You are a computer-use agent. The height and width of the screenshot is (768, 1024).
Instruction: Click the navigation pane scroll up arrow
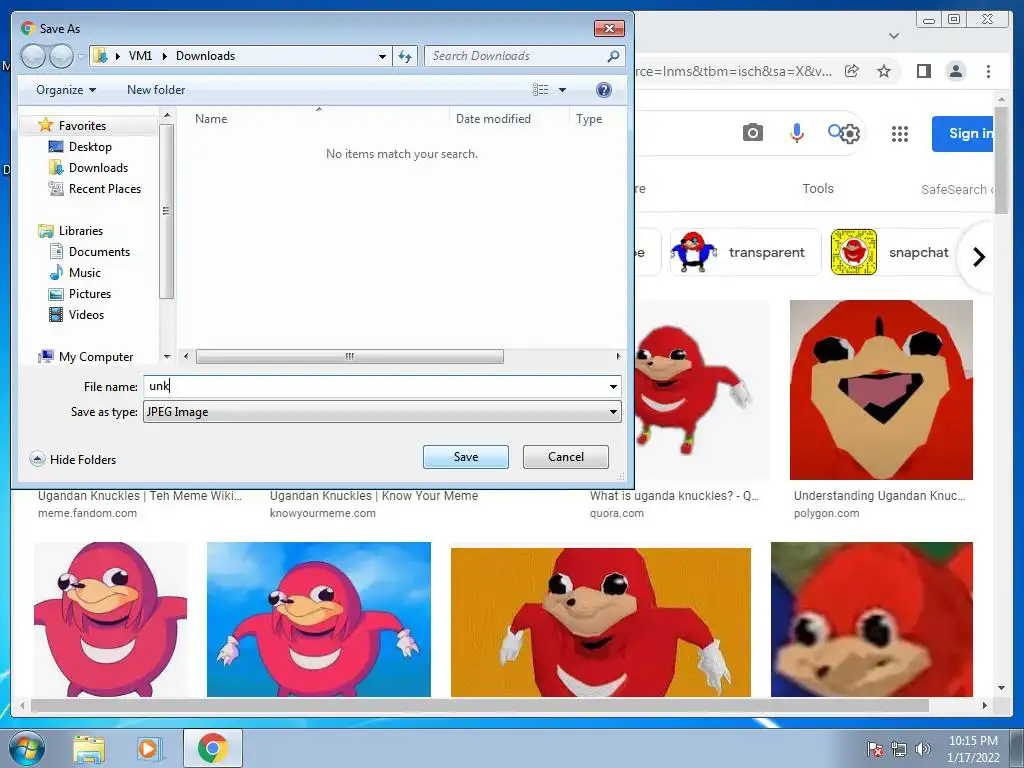click(167, 116)
